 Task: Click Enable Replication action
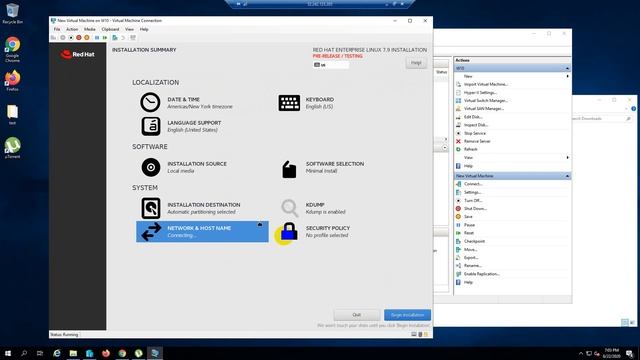481,274
